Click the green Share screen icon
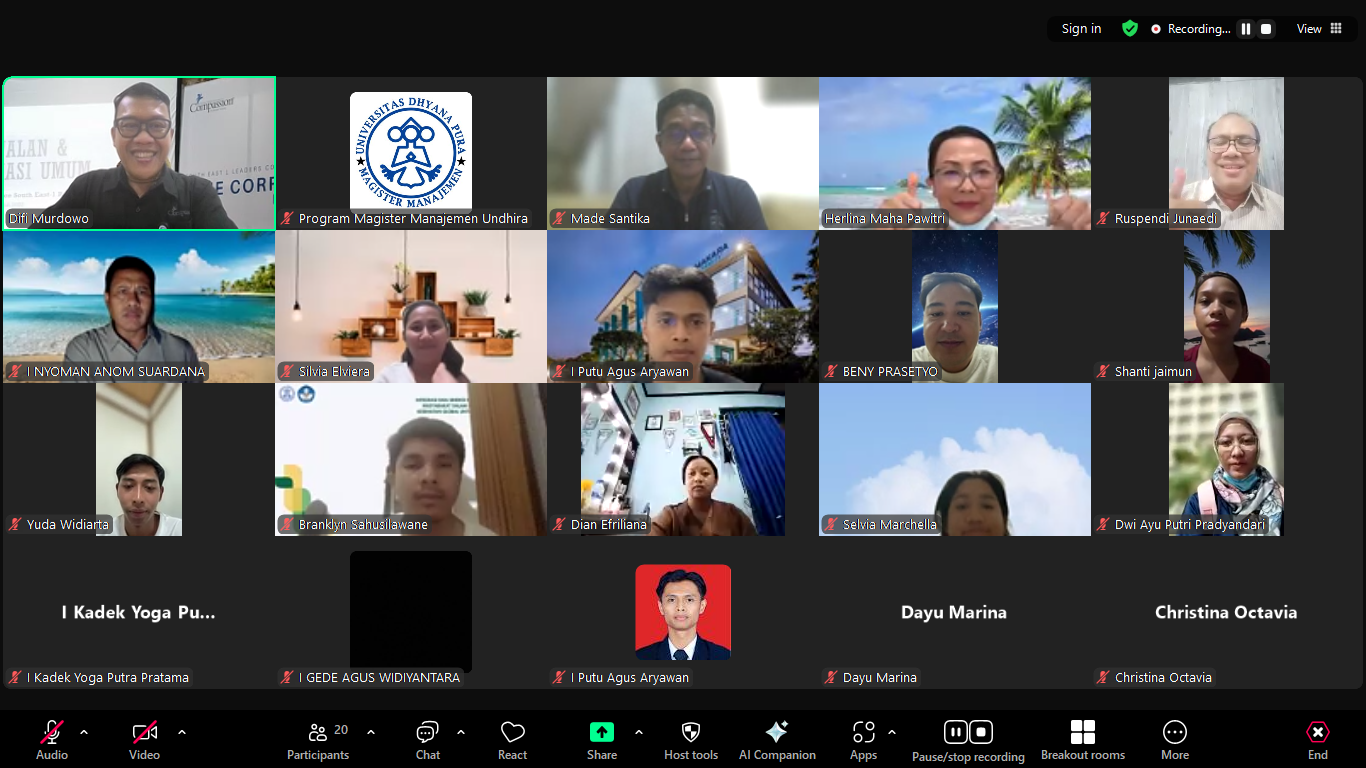Screen dimensions: 1366x768 (601, 732)
